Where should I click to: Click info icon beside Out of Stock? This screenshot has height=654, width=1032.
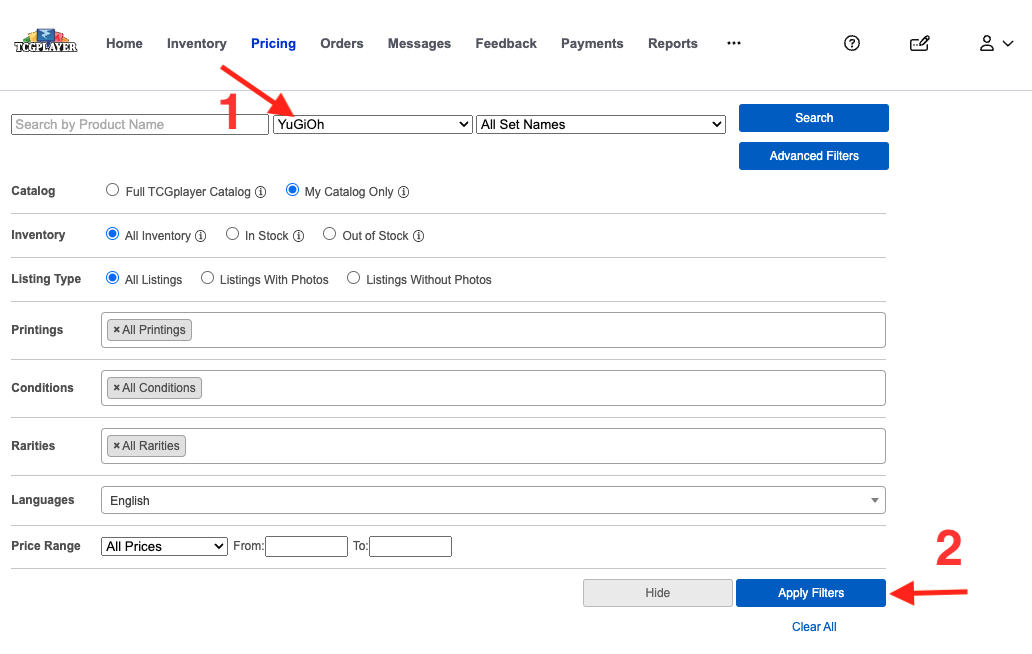click(419, 236)
